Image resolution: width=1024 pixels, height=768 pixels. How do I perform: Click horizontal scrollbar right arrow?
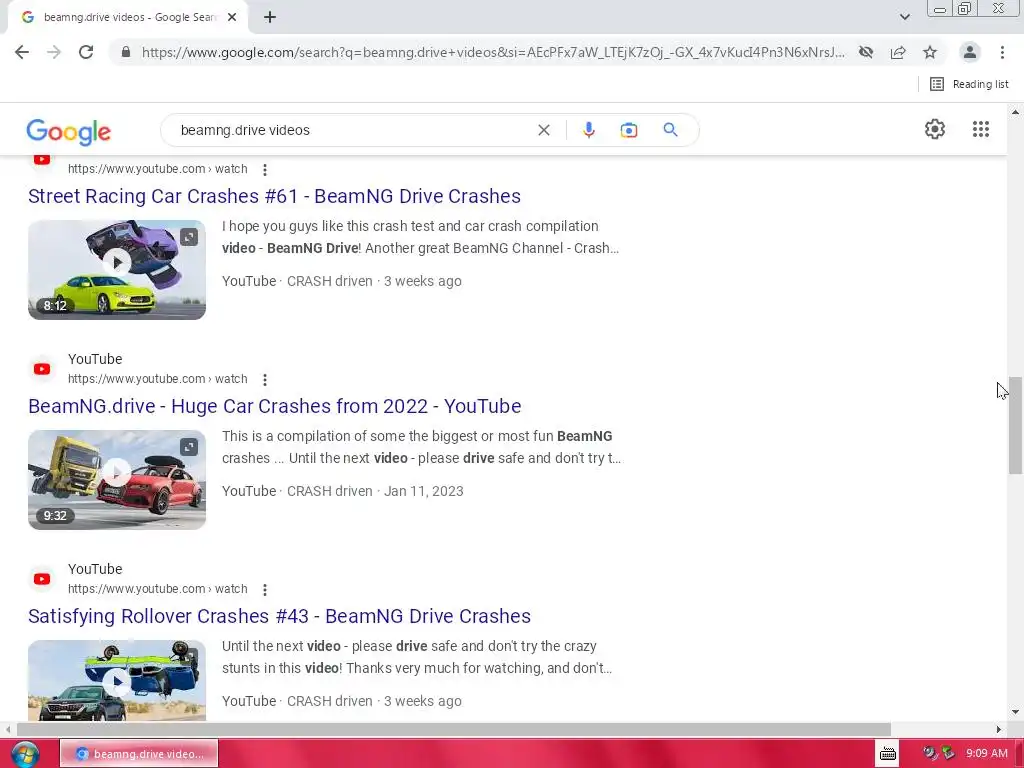click(x=998, y=729)
